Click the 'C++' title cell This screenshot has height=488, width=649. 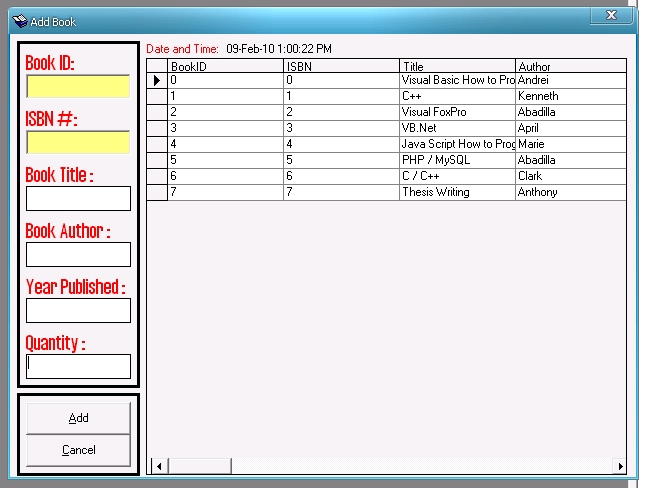coord(457,96)
